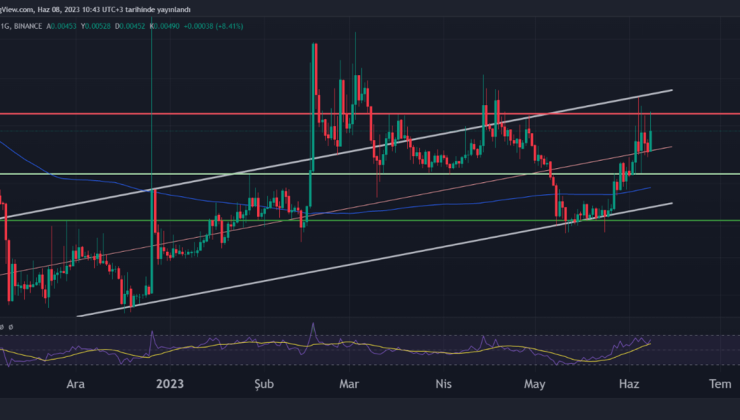Select the low value 0.00452
Image resolution: width=740 pixels, height=420 pixels.
click(133, 26)
